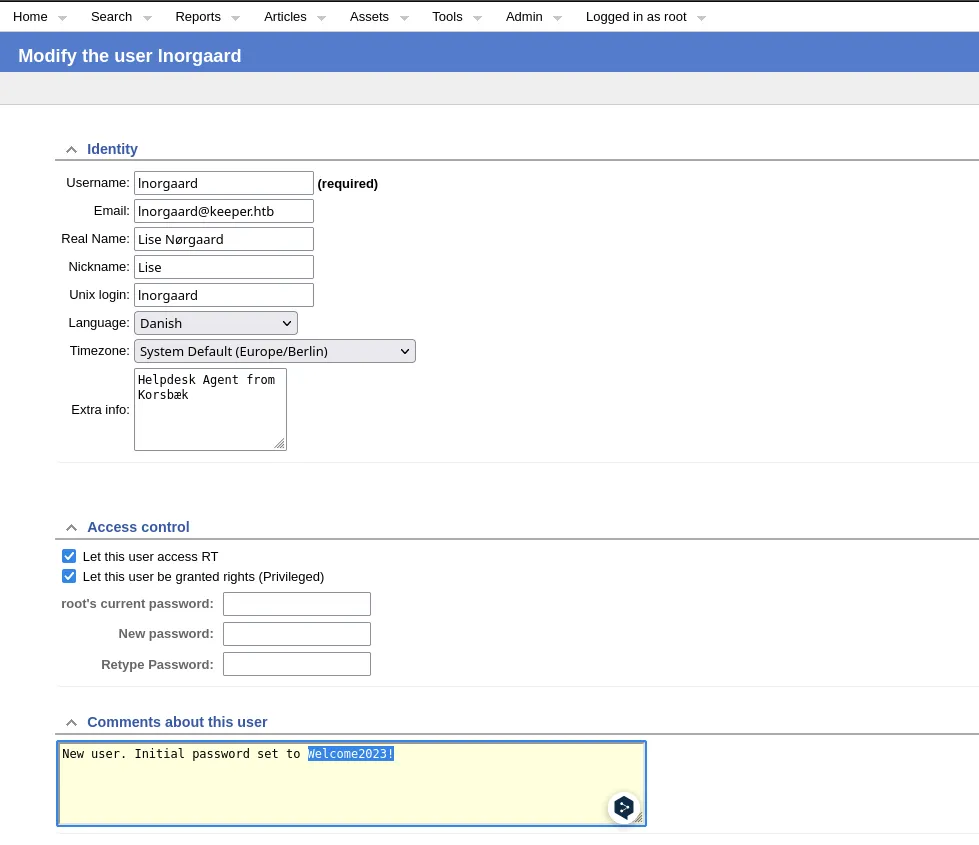Open the Admin menu
This screenshot has width=979, height=845.
coord(524,17)
